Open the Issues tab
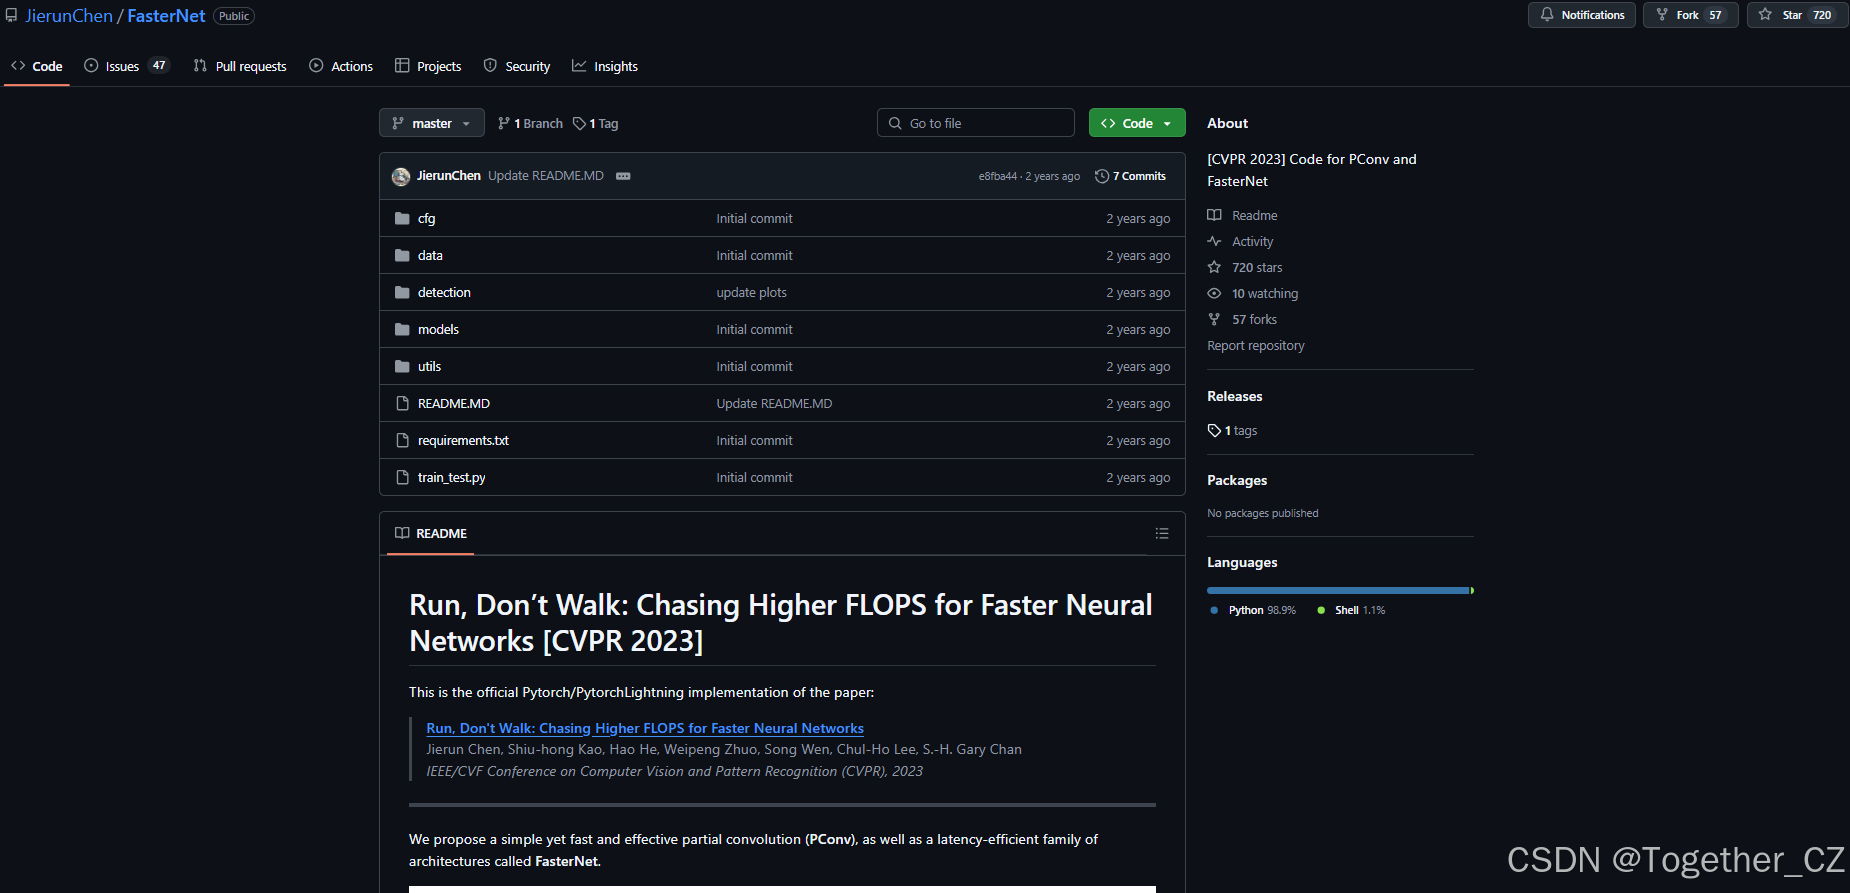The image size is (1850, 893). click(126, 66)
